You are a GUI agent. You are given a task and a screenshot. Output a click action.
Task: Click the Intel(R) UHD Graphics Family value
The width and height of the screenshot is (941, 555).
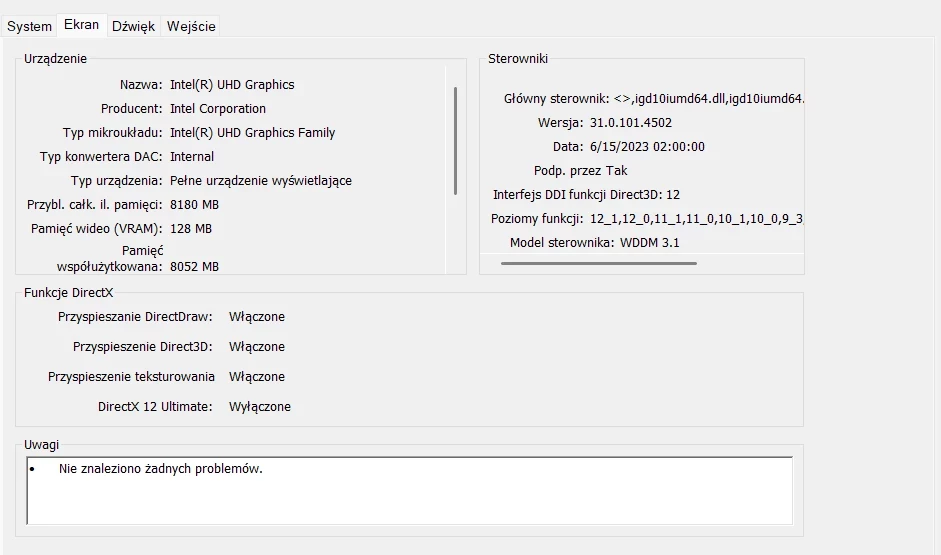(253, 133)
